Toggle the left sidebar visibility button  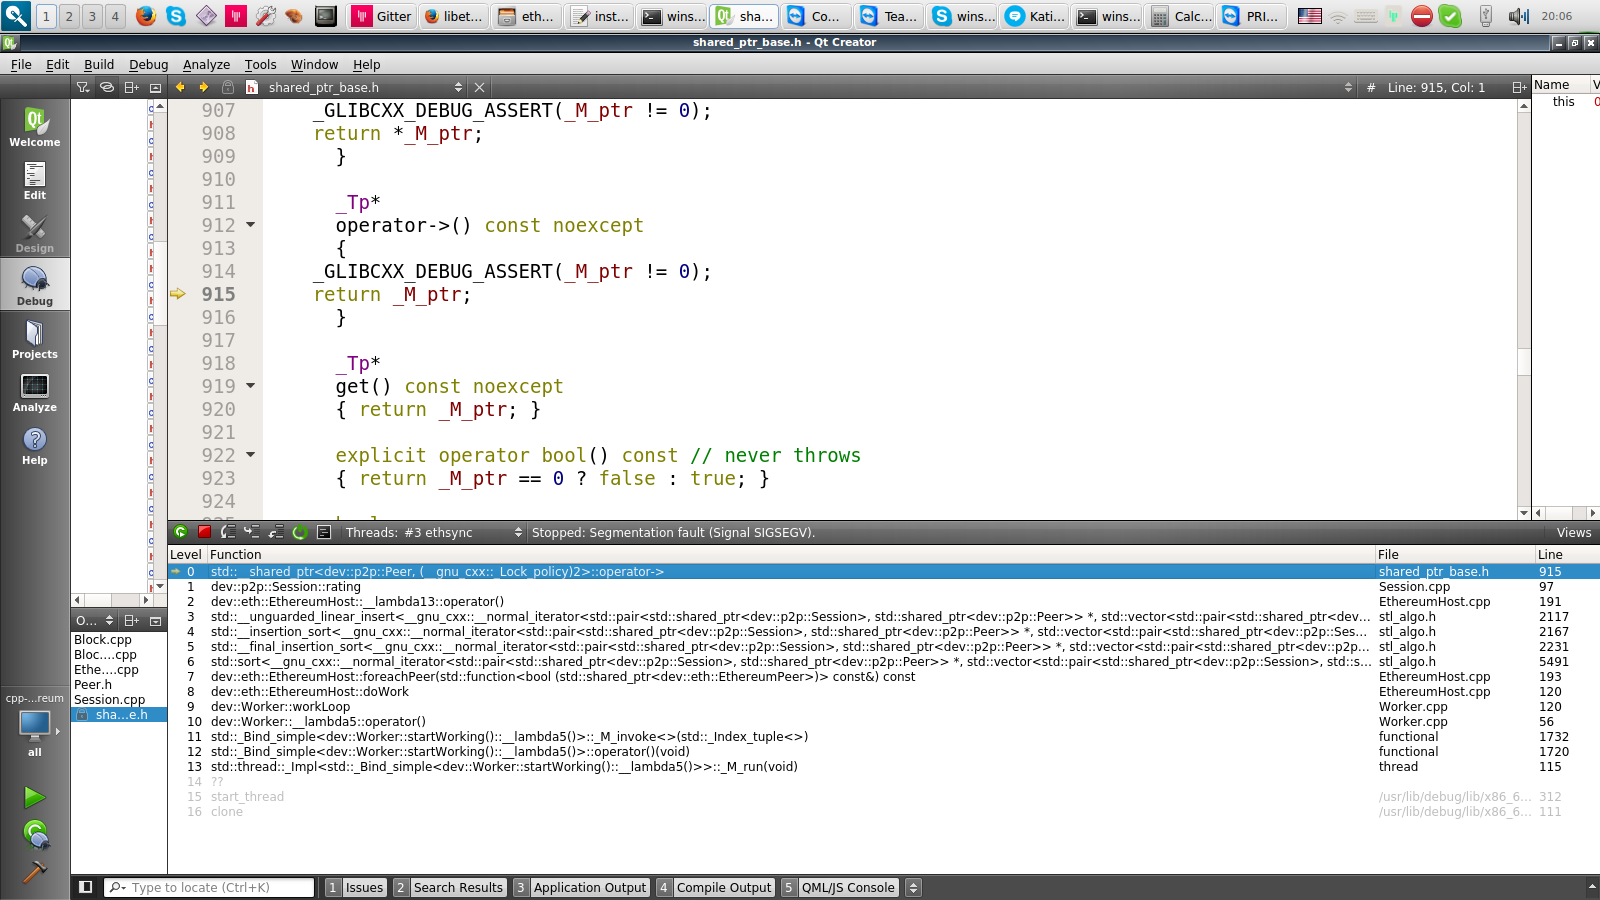86,887
